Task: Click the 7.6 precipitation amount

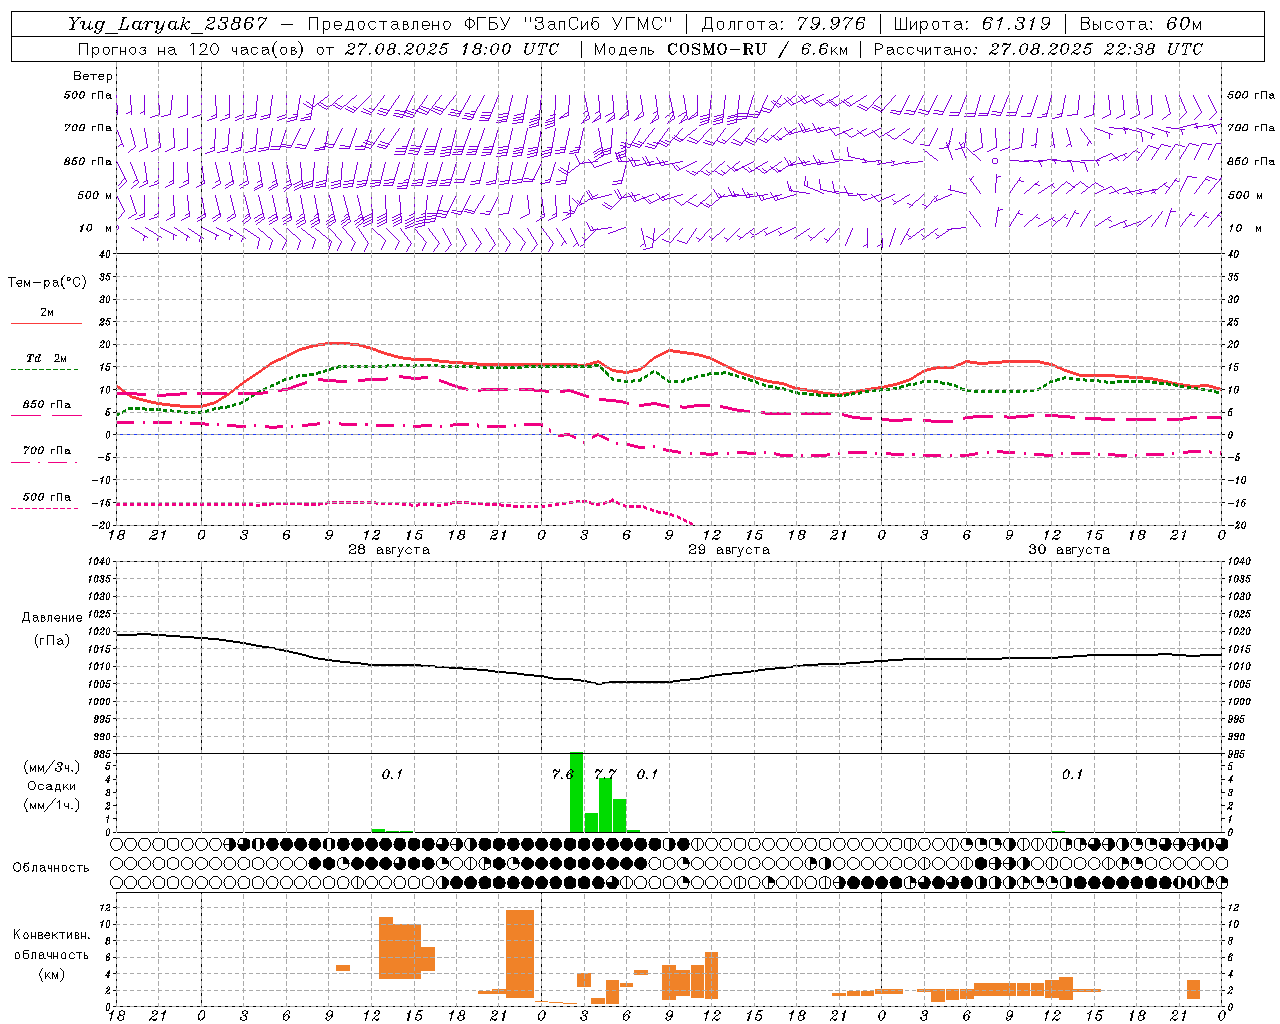Action: (x=563, y=774)
